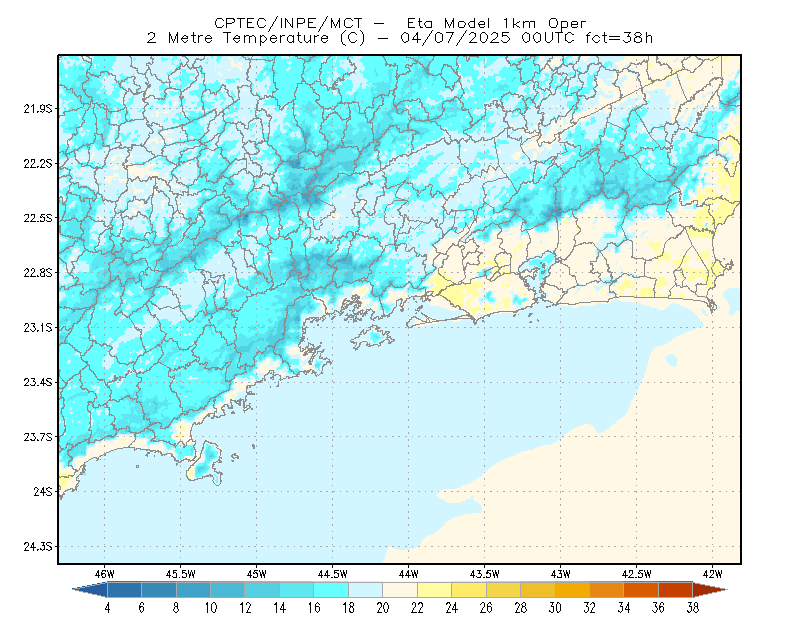
Task: Click the 36-38 degree dark orange swatch
Action: point(676,590)
